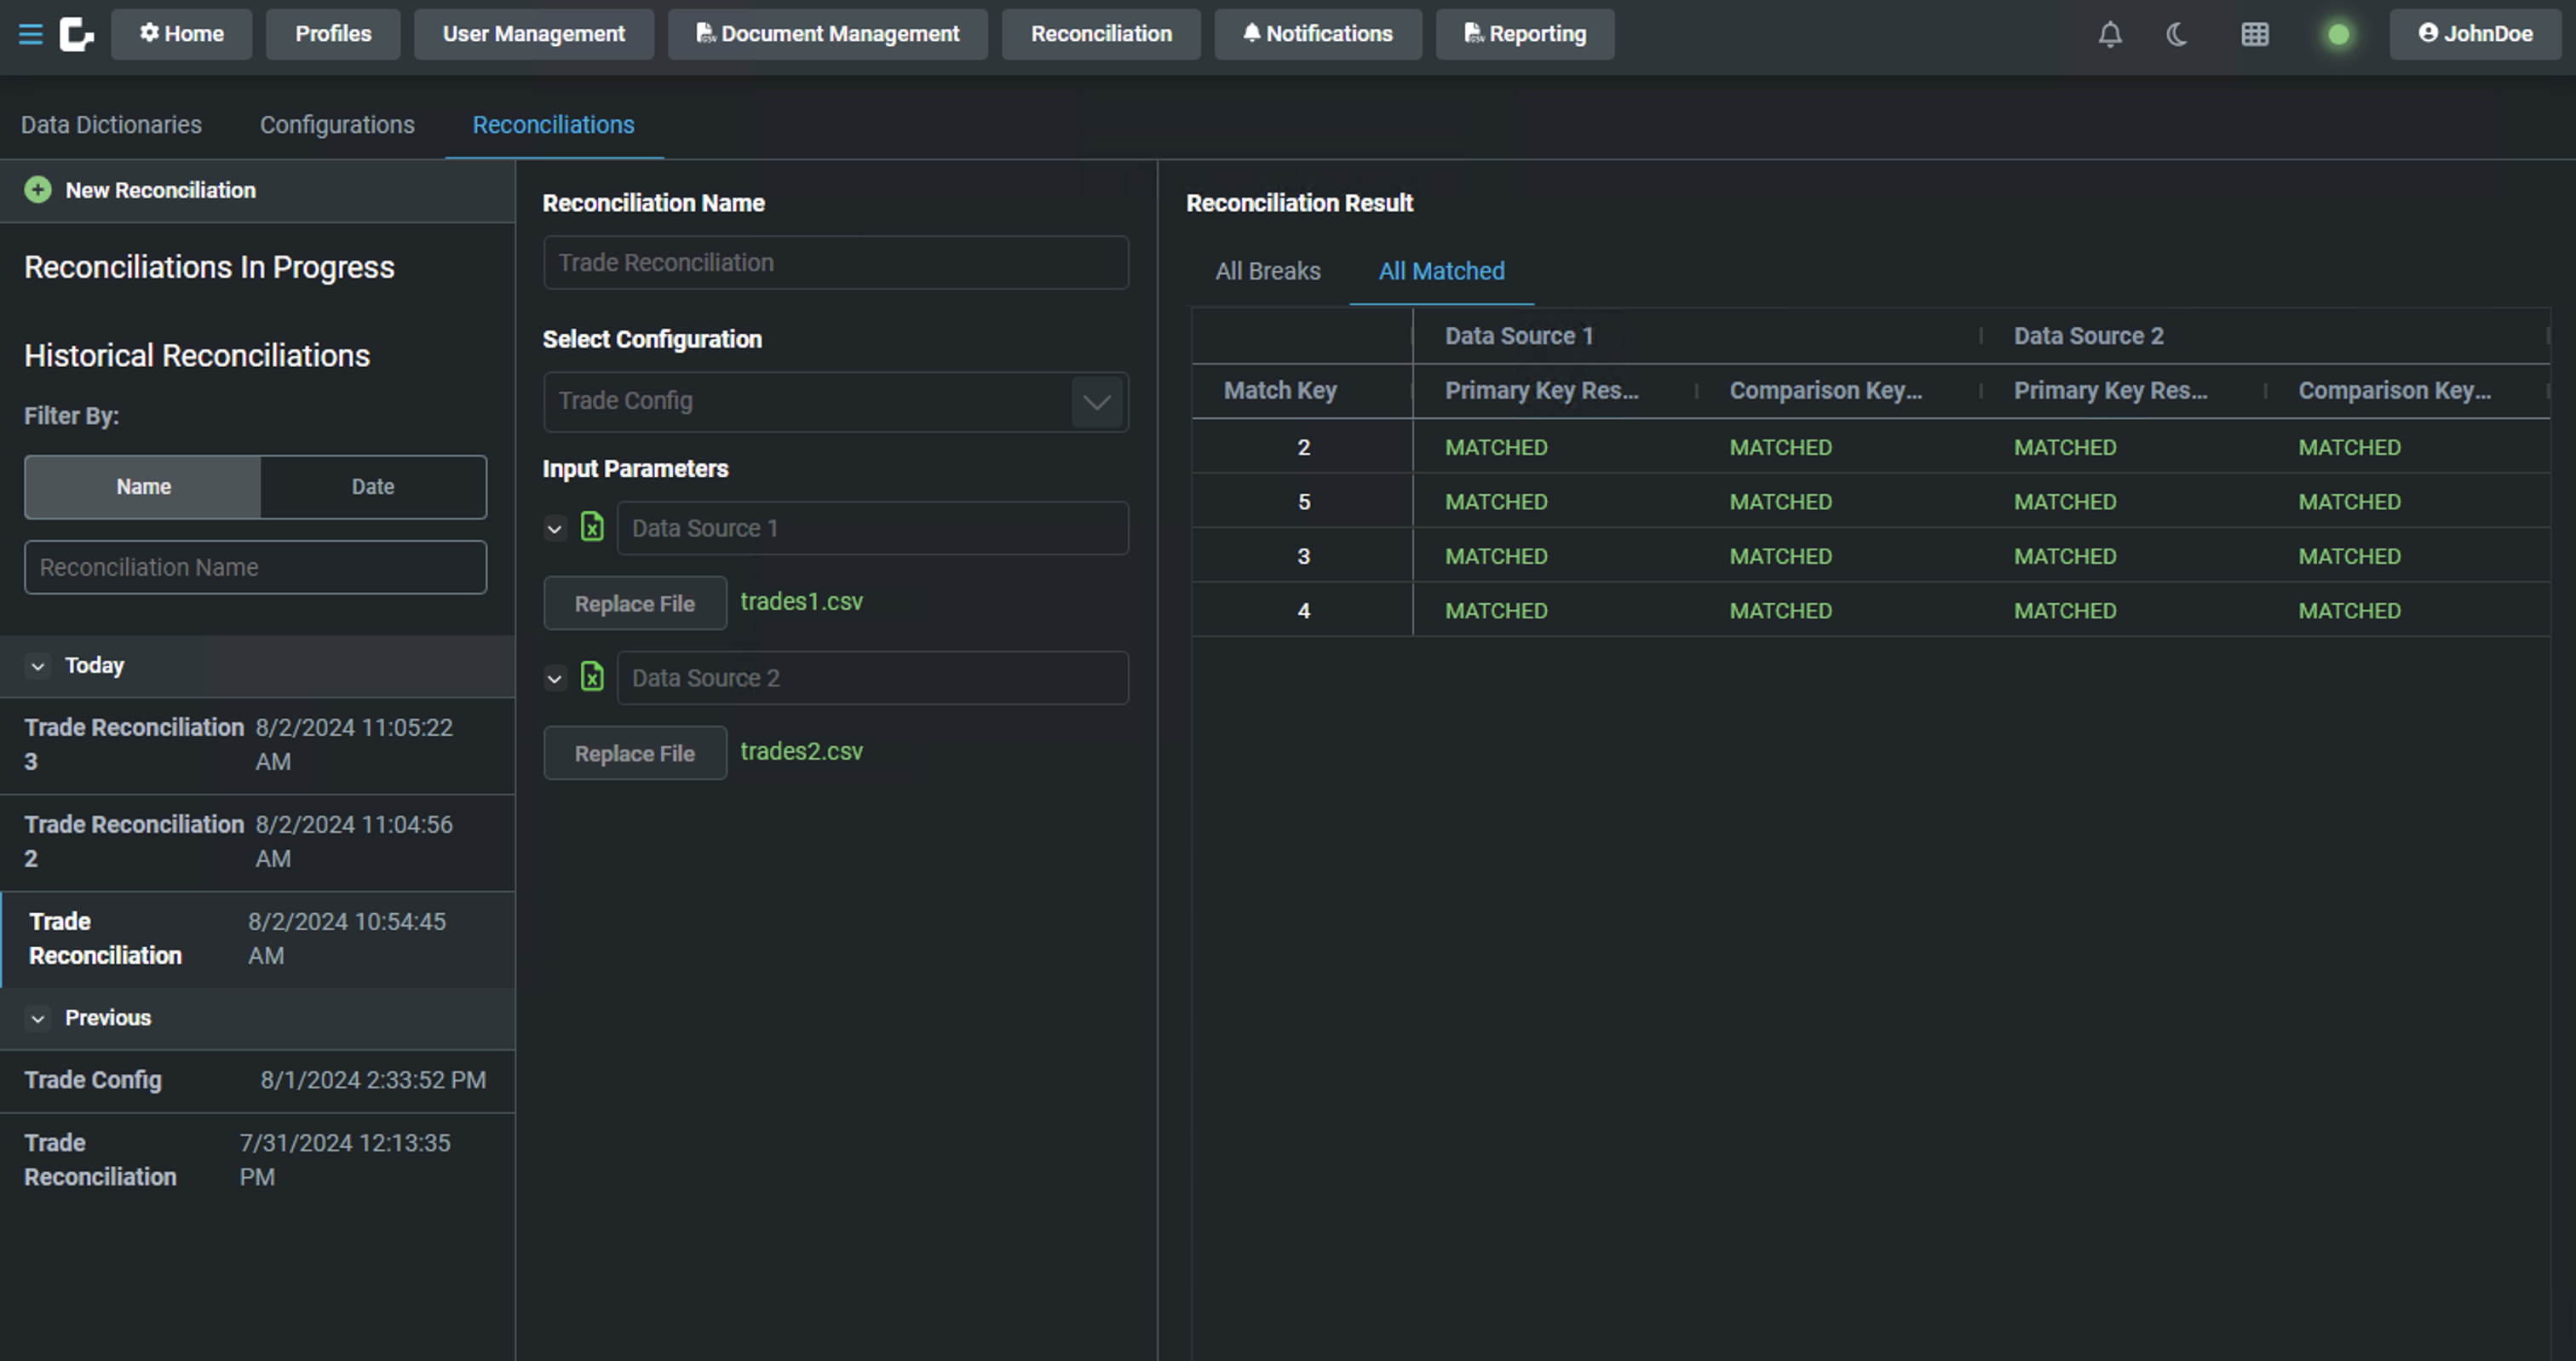Open the notifications bell icon
2576x1361 pixels.
2109,35
